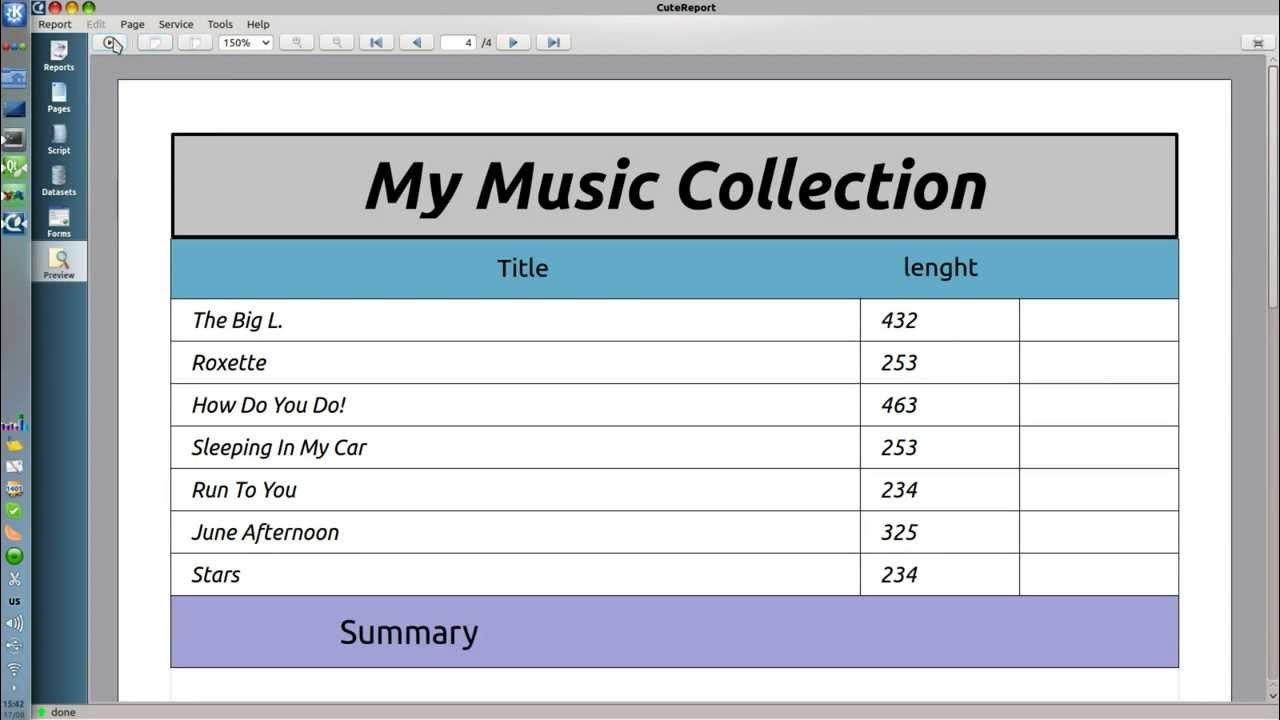Screen dimensions: 1280x720
Task: Click the 'done' status bar message
Action: 63,712
